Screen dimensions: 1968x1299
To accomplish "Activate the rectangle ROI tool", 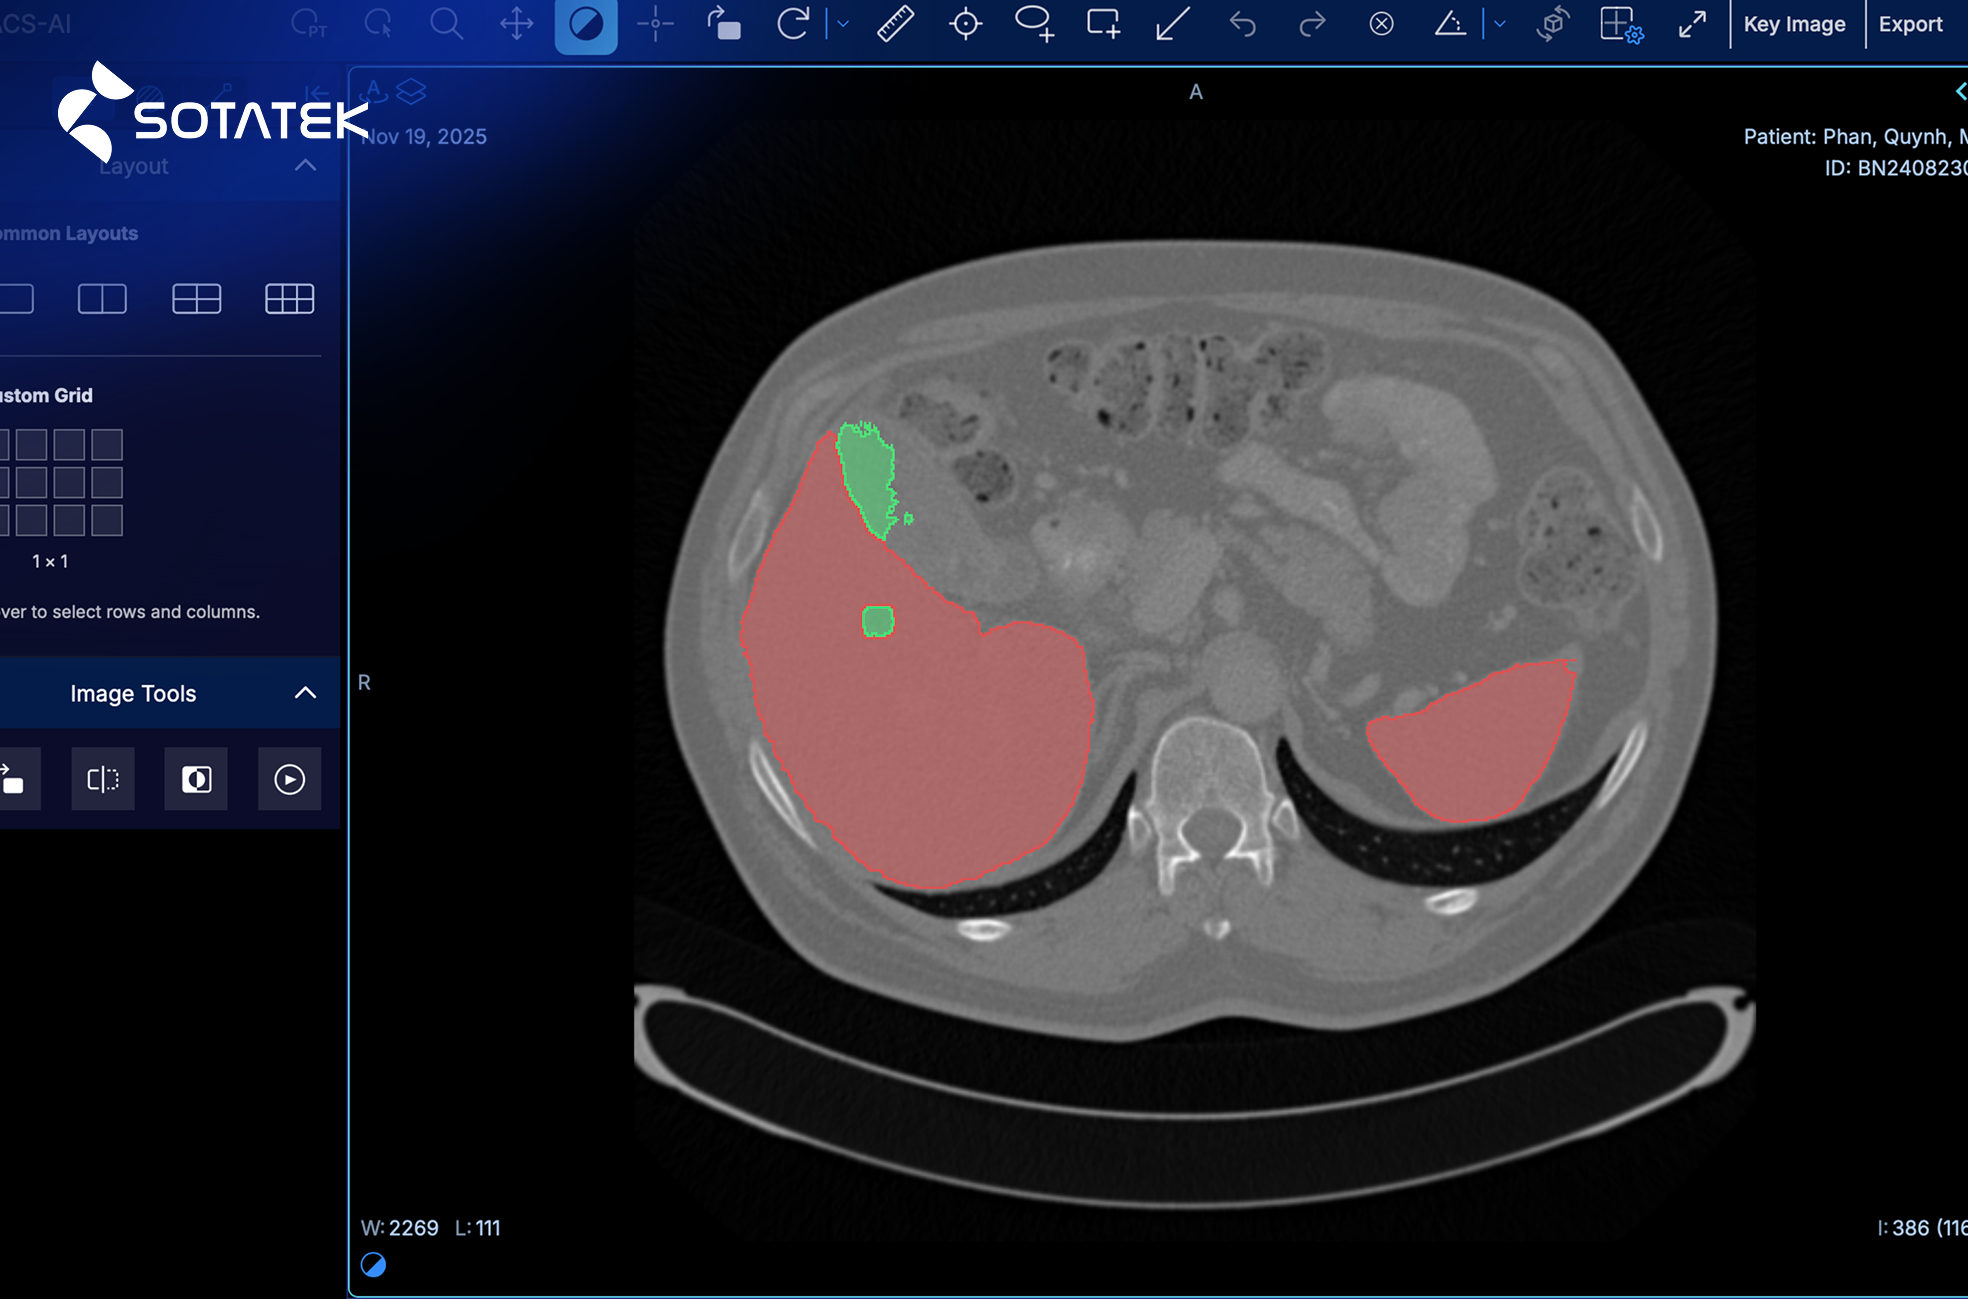I will (x=1103, y=24).
